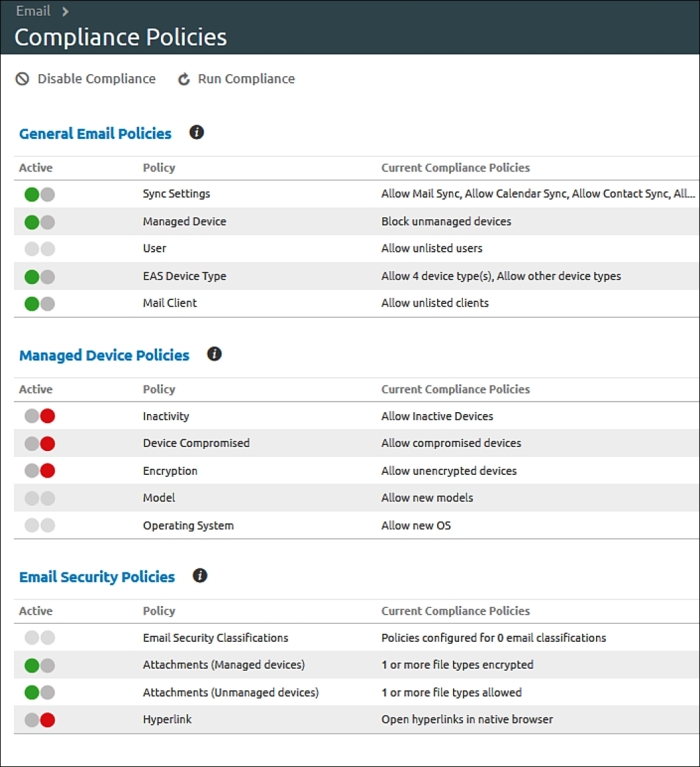Toggle Attachments (Managed devices) policy status
Viewport: 700px width, 767px height.
pyautogui.click(x=40, y=666)
